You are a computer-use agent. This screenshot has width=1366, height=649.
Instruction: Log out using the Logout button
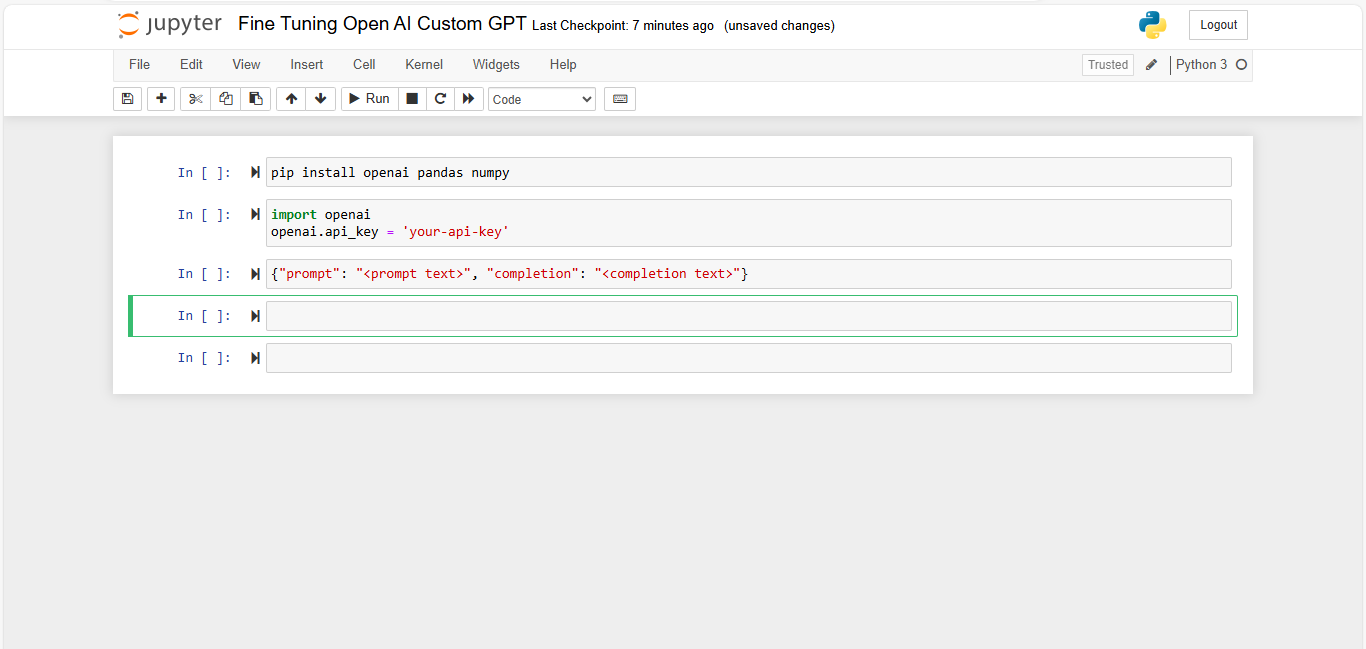coord(1217,24)
